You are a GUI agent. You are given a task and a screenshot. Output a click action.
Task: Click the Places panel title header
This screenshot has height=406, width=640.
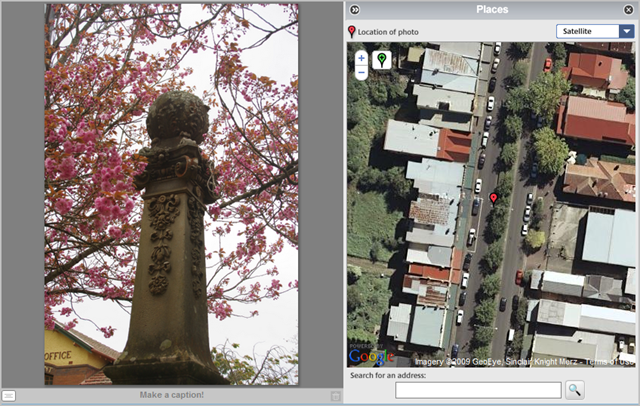coord(492,10)
